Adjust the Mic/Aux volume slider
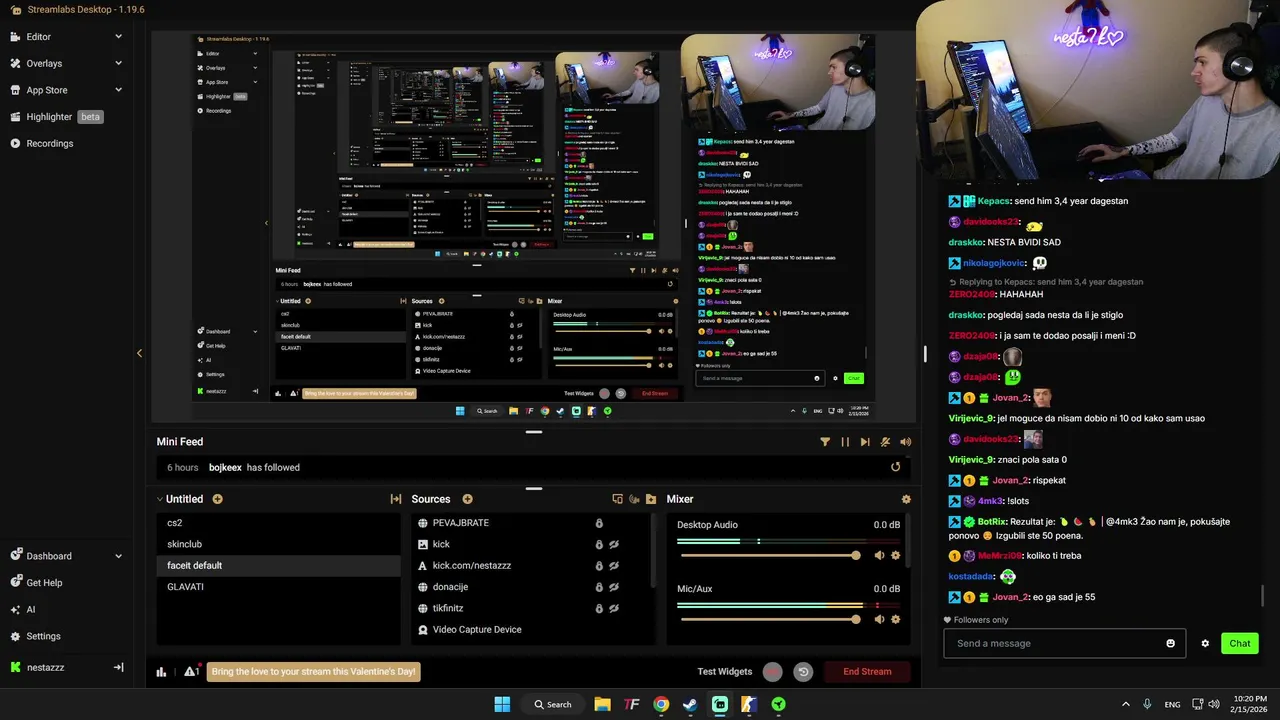1280x720 pixels. (768, 619)
